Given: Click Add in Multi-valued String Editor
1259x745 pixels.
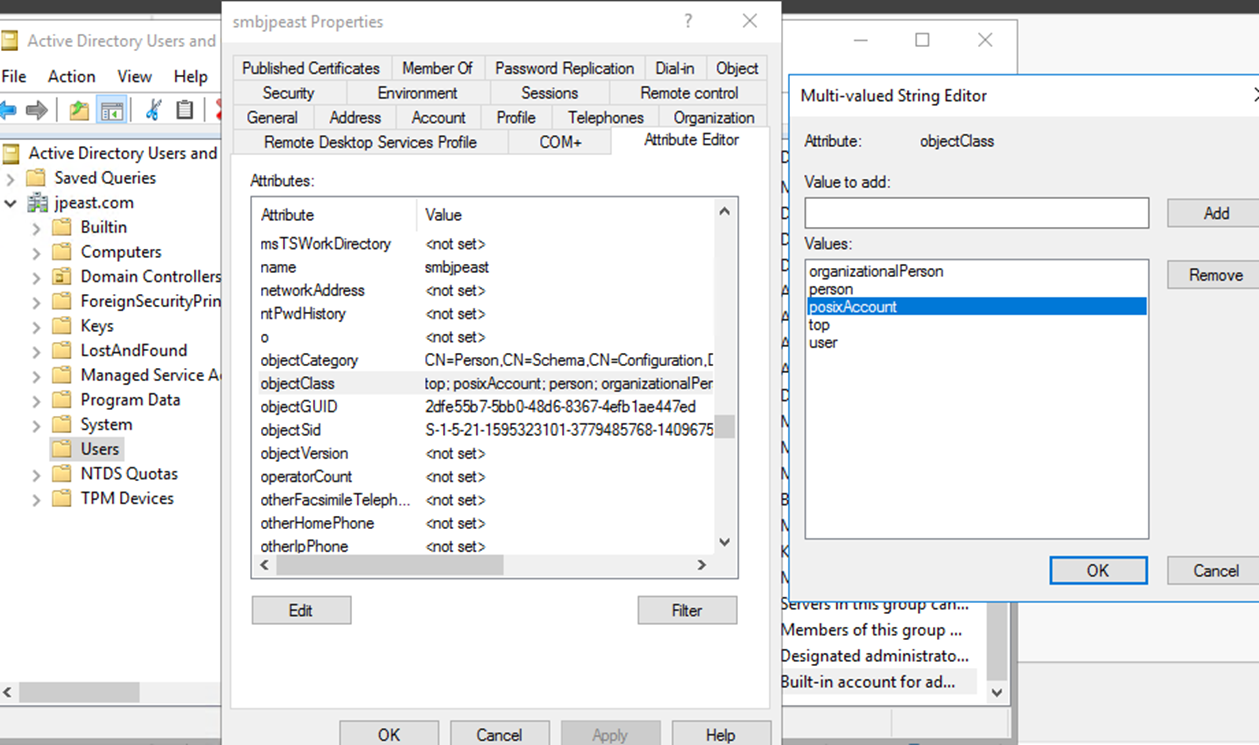Looking at the screenshot, I should (1216, 213).
